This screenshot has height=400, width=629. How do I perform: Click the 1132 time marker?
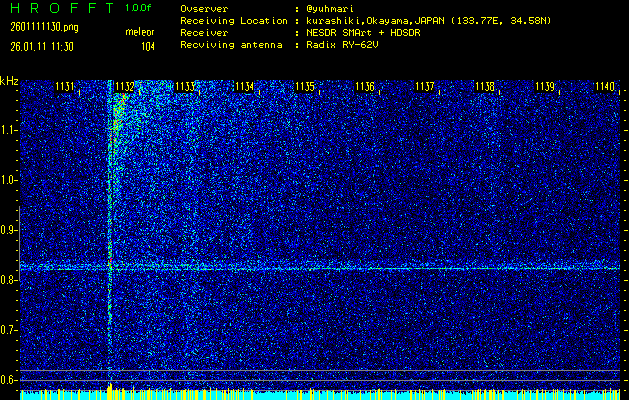tap(124, 87)
